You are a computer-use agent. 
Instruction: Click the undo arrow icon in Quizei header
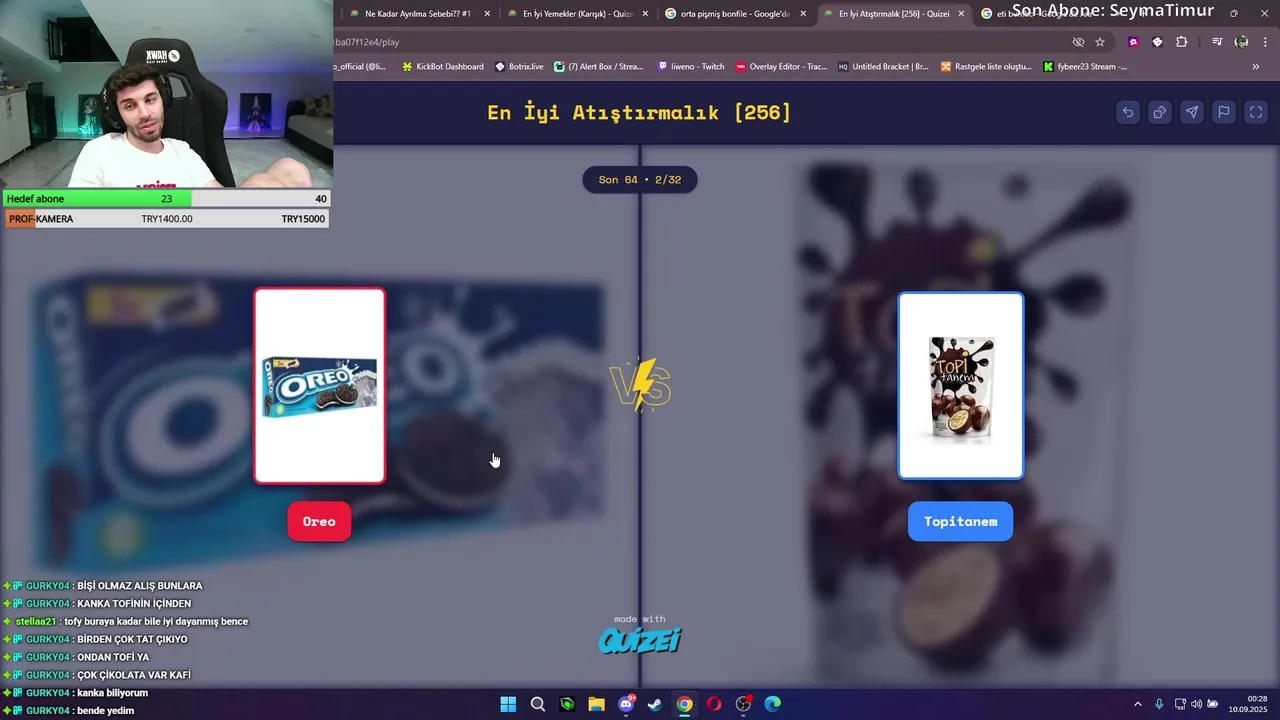(x=1128, y=112)
